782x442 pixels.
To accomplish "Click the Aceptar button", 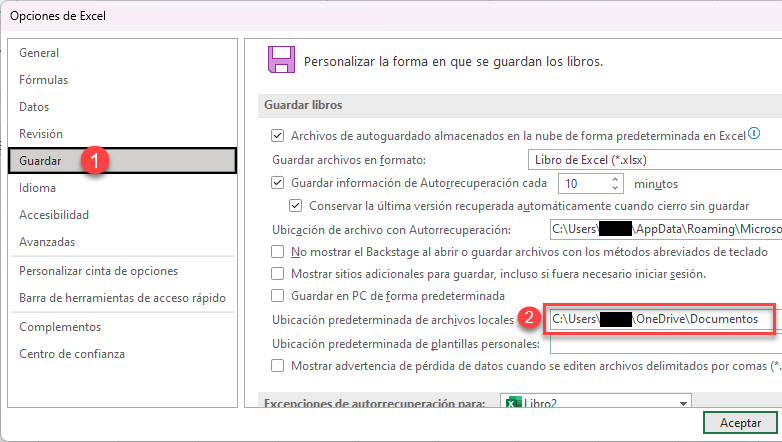I will [740, 423].
